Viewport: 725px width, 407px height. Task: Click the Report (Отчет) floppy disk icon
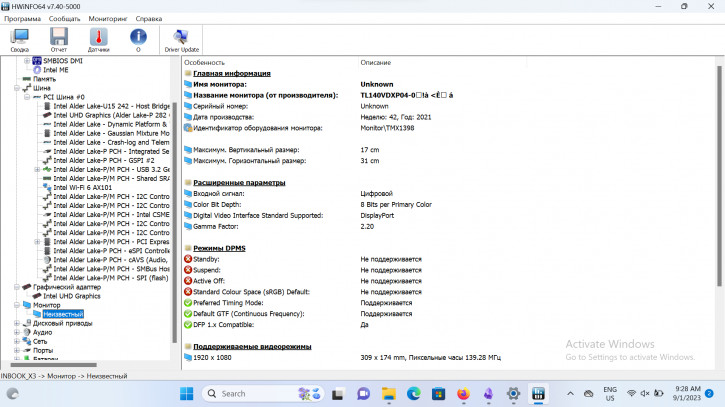tap(59, 40)
